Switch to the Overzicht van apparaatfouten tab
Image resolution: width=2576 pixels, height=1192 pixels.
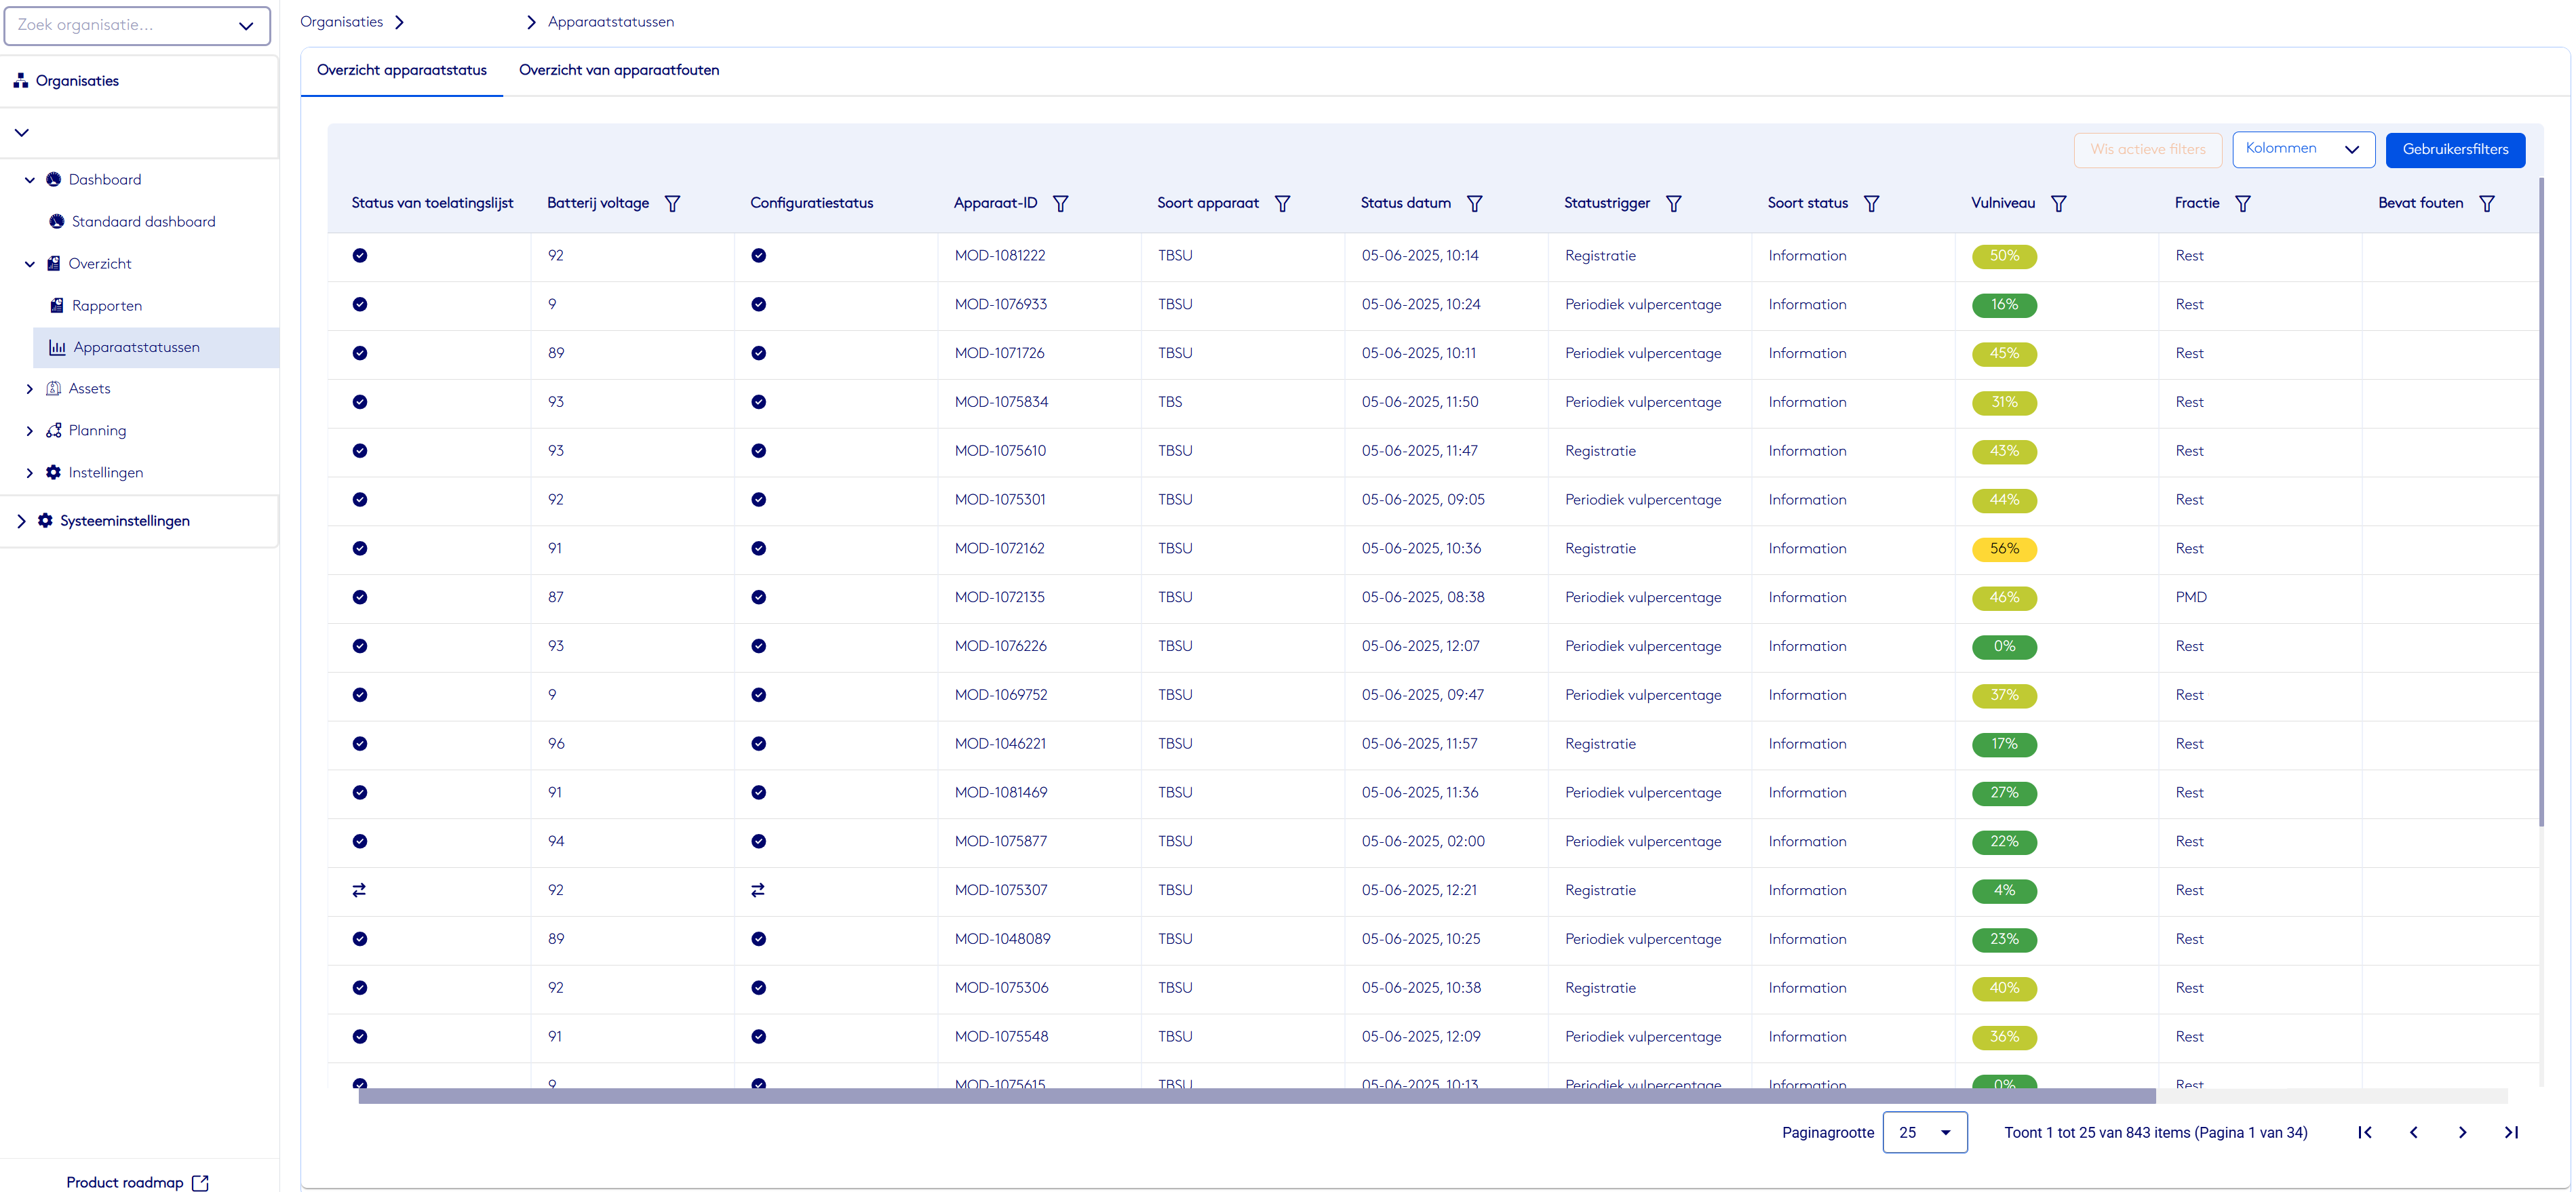(x=618, y=70)
